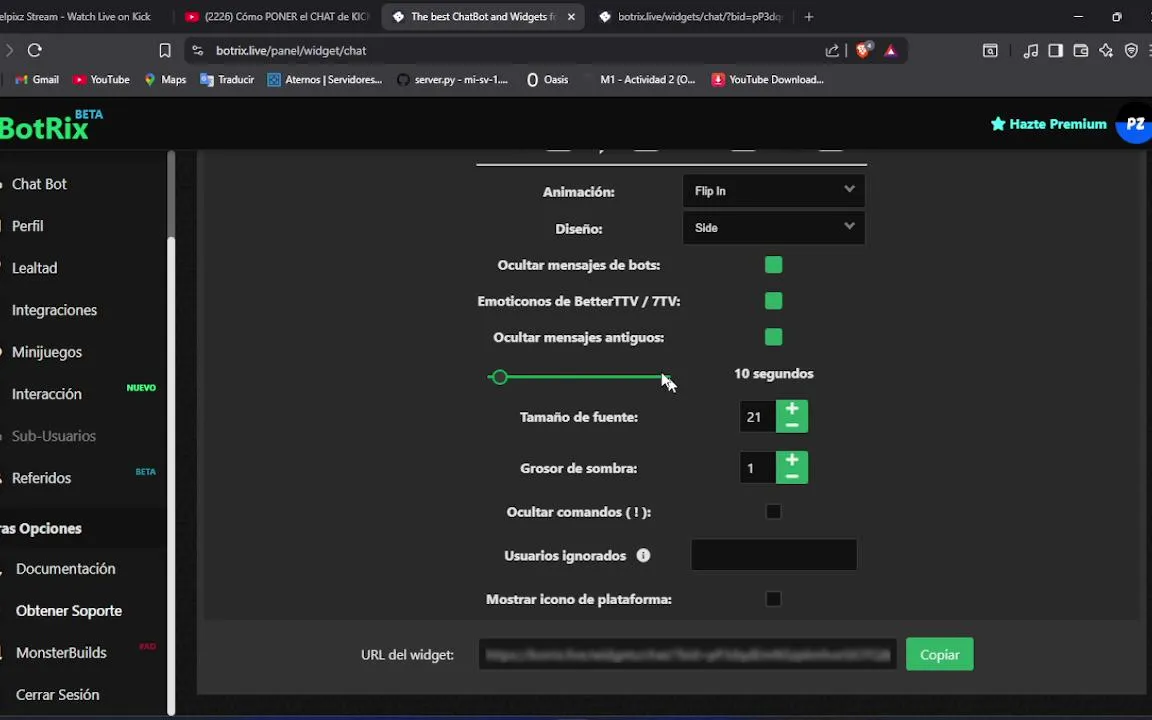Viewport: 1152px width, 720px height.
Task: Open Traducir bookmark
Action: pos(227,79)
